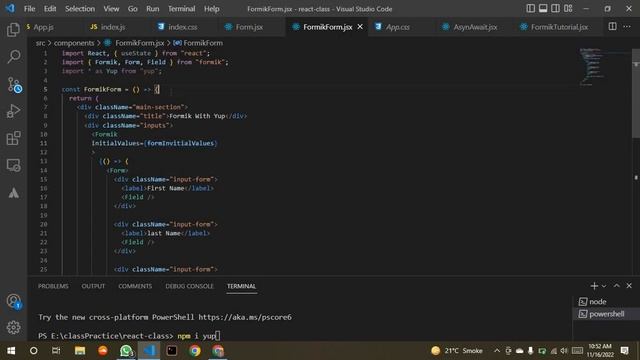Screen dimensions: 640x360
Task: Open WhatsApp from the taskbar
Action: click(x=126, y=351)
